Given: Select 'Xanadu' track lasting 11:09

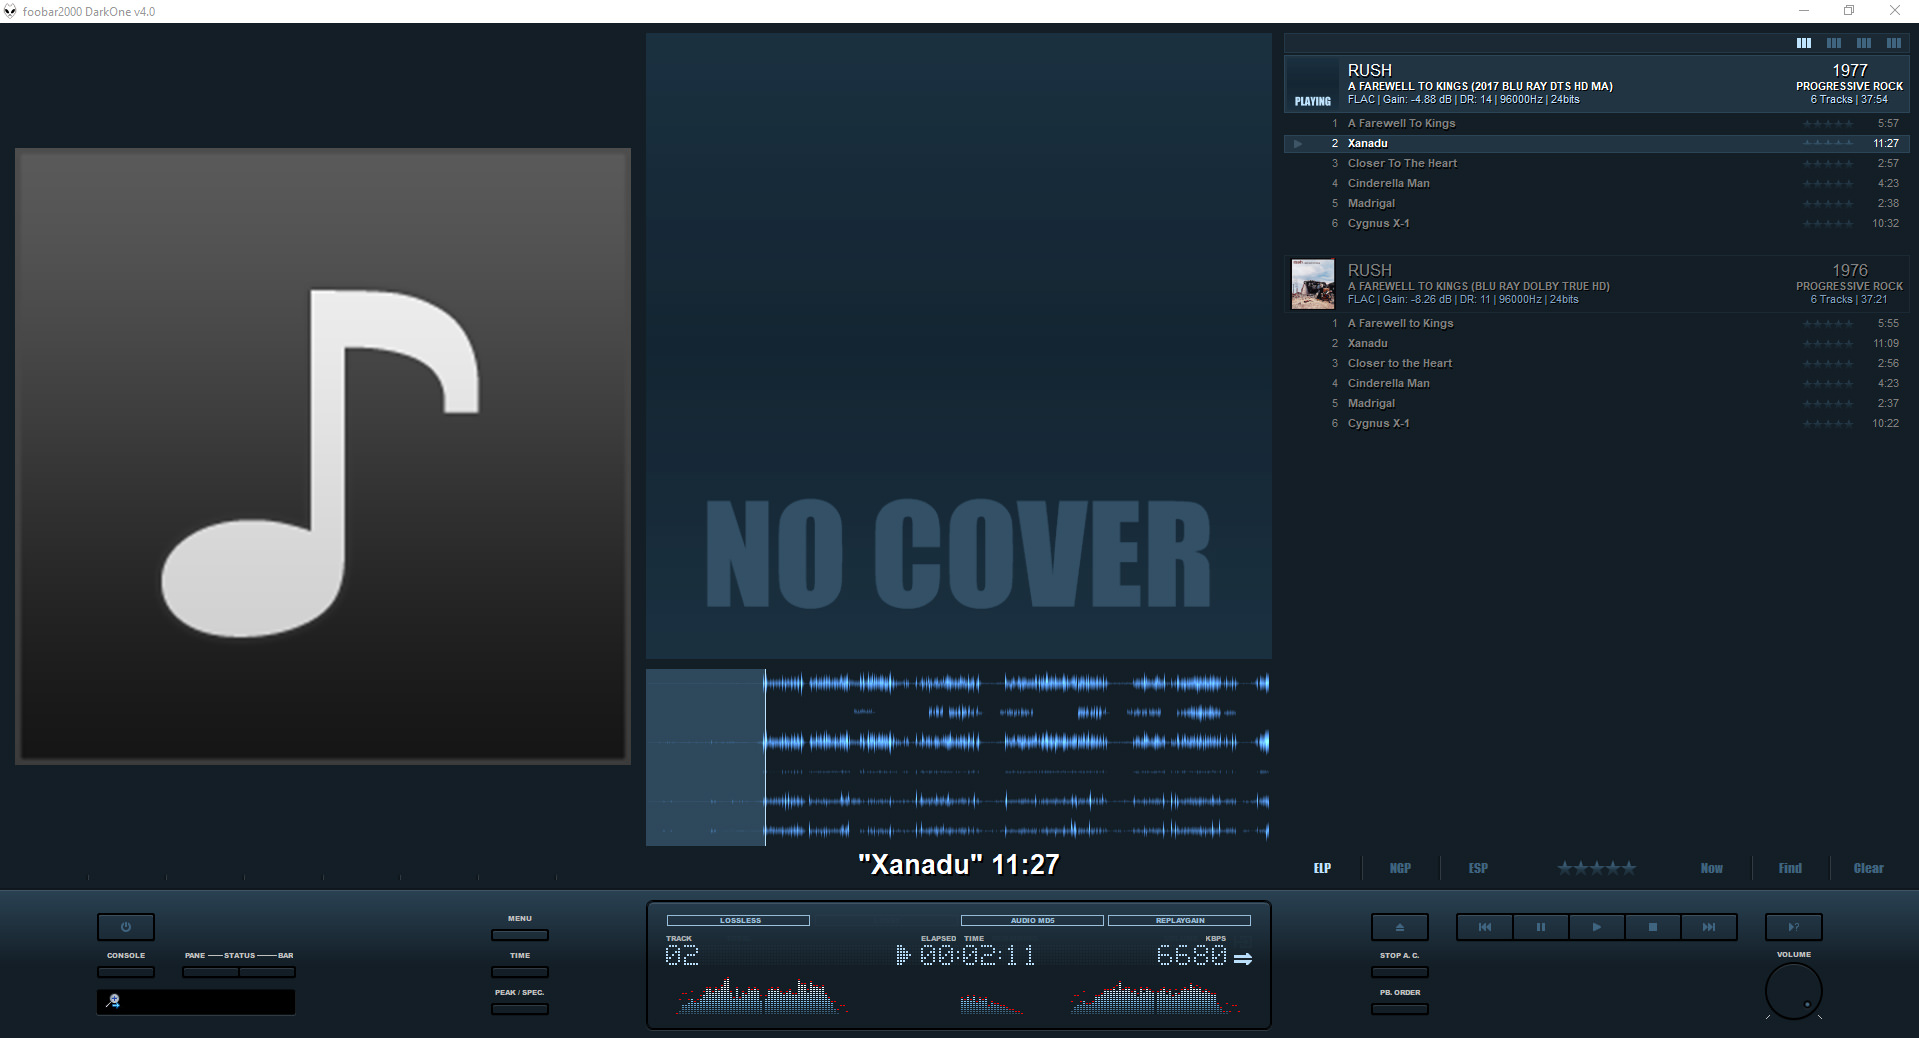Looking at the screenshot, I should click(x=1597, y=343).
